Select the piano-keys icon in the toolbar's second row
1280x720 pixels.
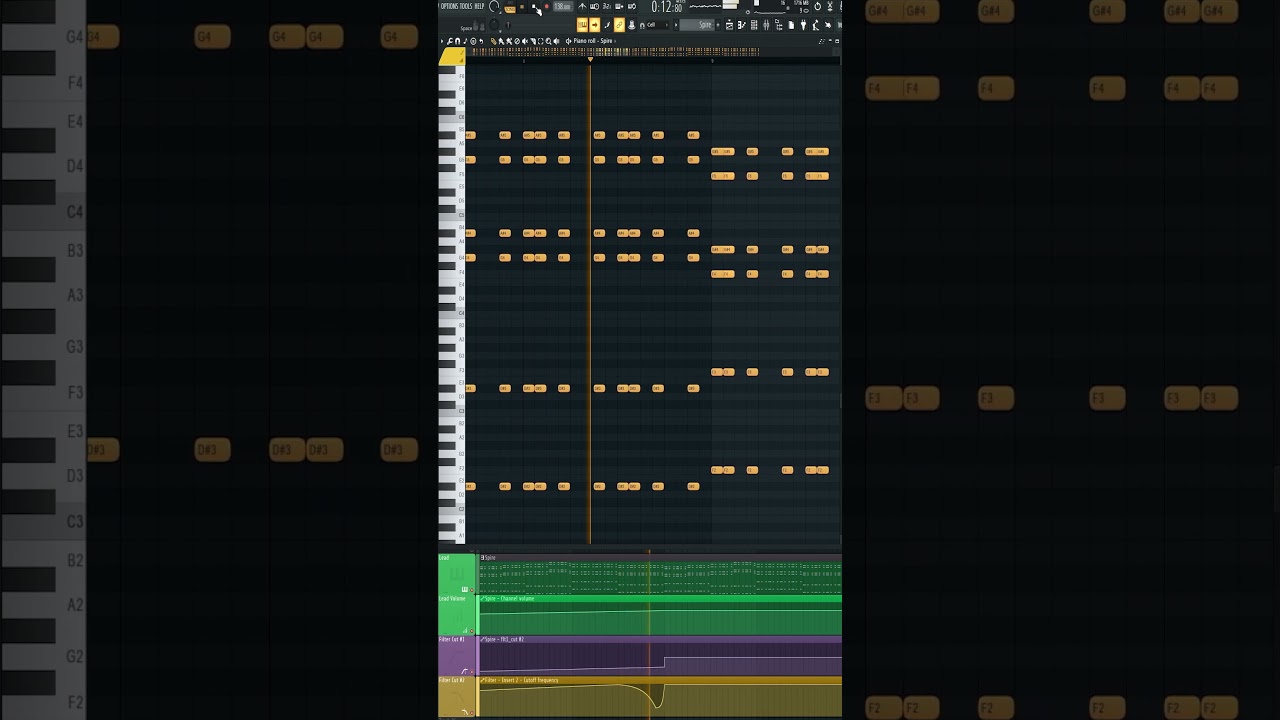pyautogui.click(x=582, y=25)
